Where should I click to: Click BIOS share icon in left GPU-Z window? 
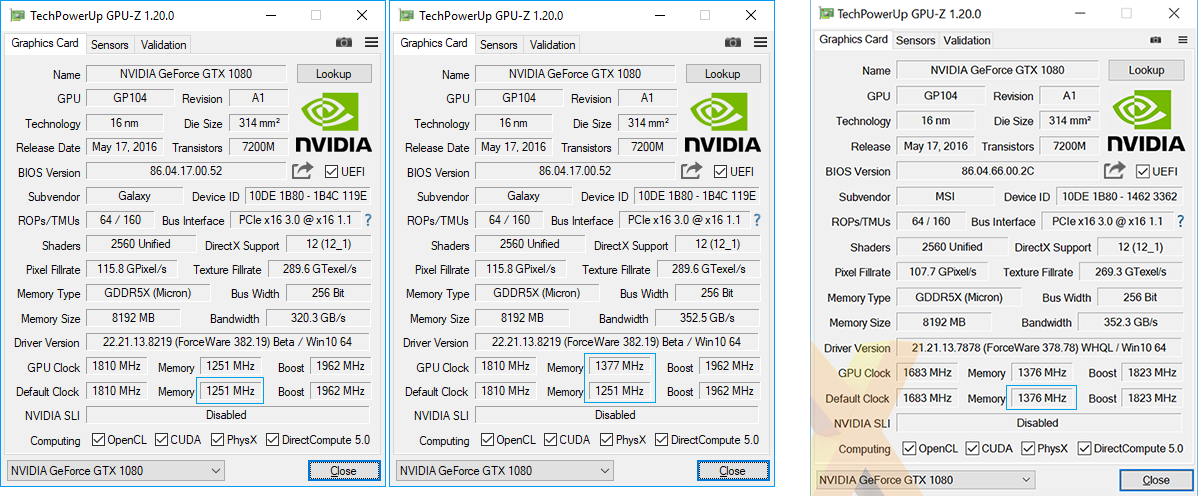(302, 171)
